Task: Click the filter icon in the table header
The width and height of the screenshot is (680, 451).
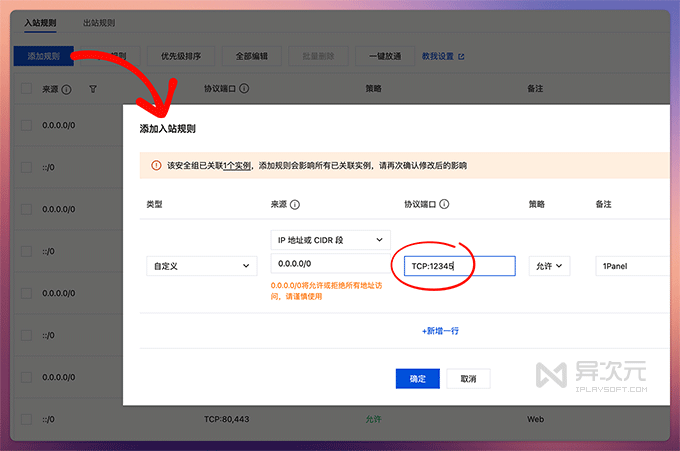Action: 93,89
